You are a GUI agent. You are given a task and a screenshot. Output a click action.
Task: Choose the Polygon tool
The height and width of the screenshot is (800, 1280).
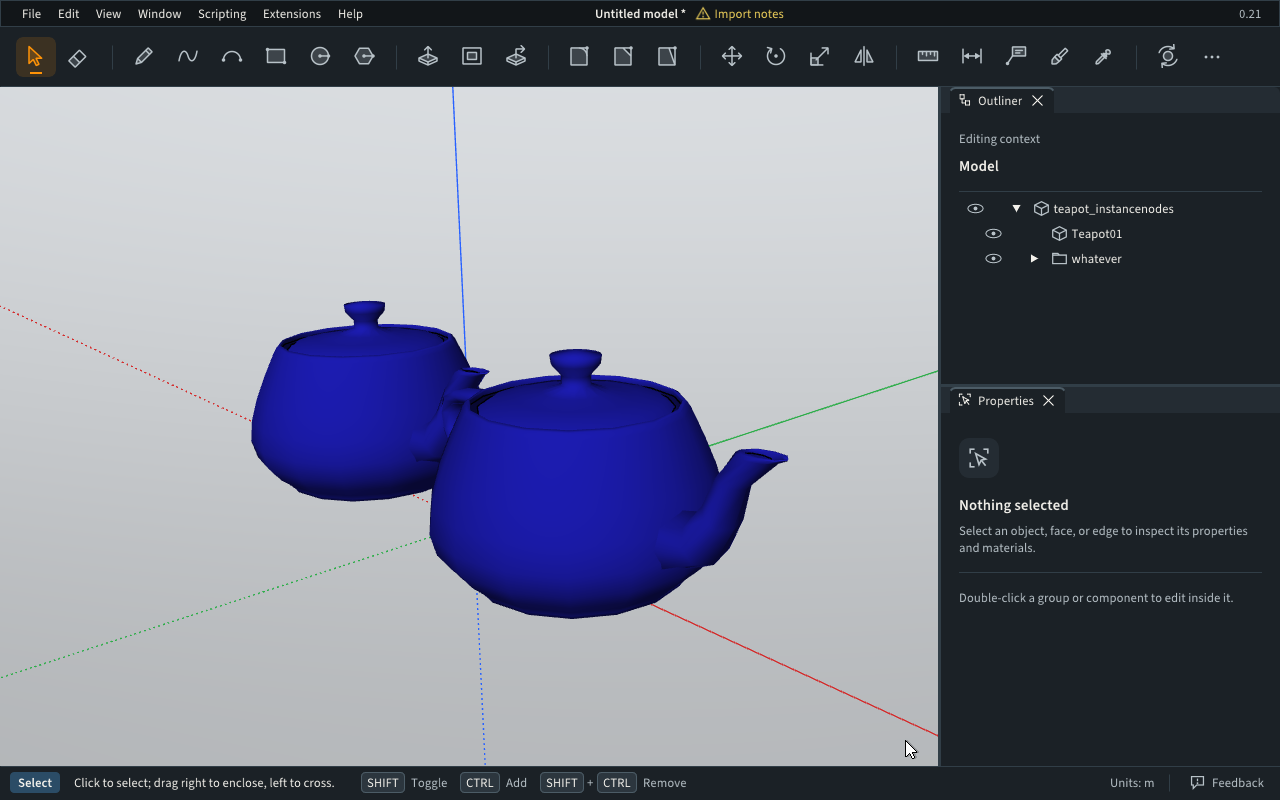(x=364, y=57)
